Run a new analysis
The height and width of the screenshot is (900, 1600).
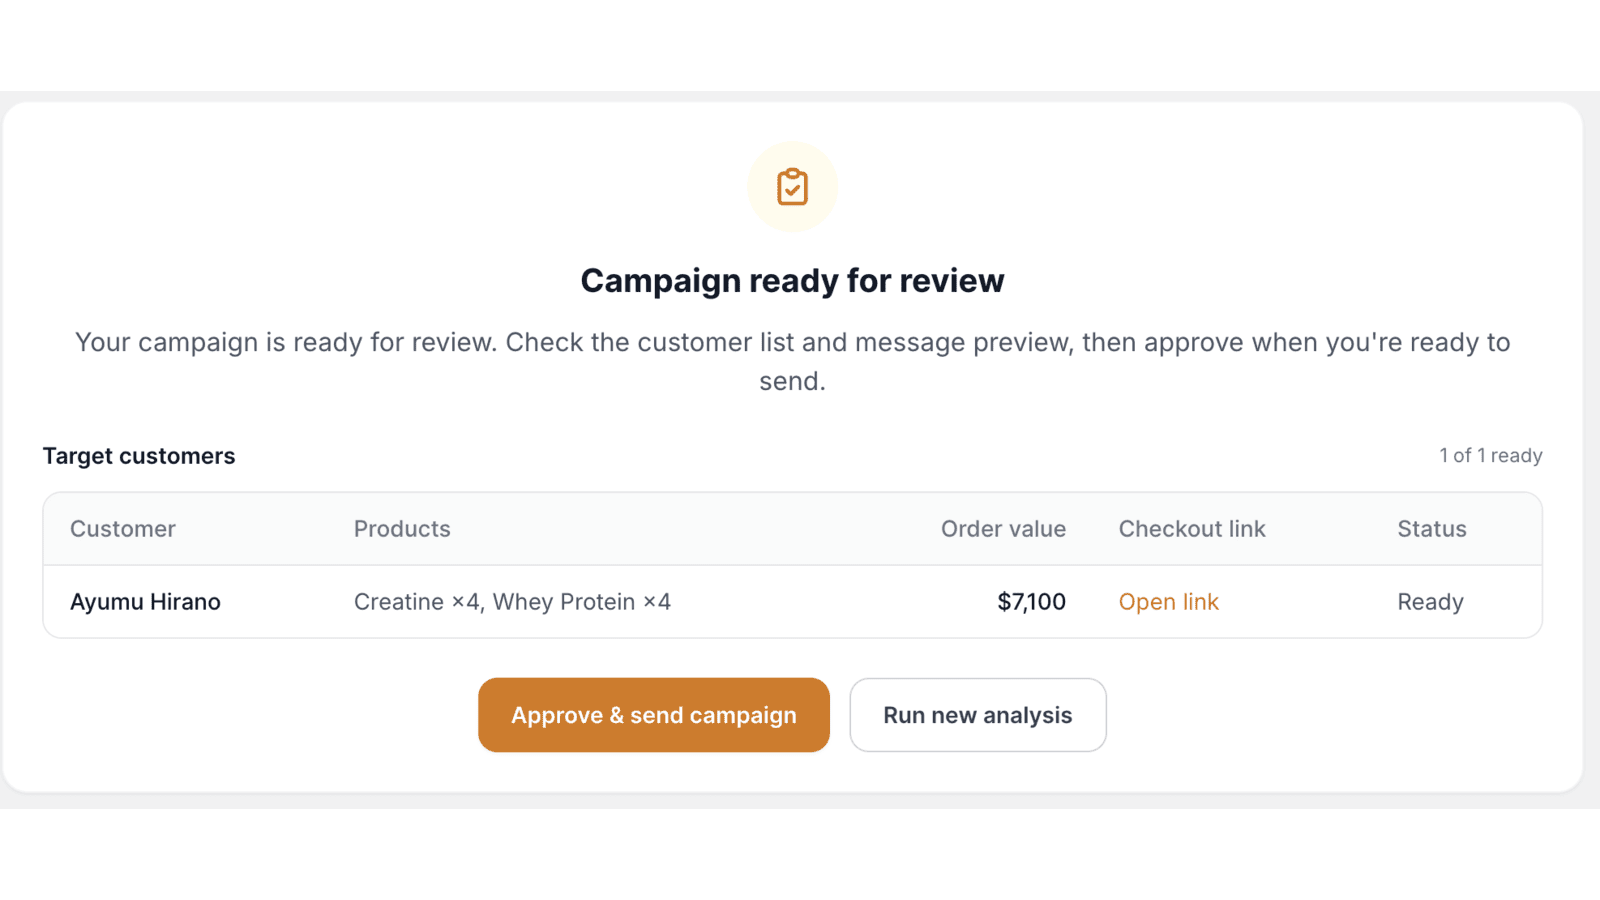coord(978,715)
